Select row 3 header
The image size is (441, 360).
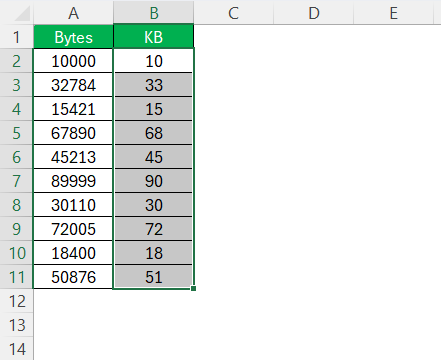click(x=17, y=85)
